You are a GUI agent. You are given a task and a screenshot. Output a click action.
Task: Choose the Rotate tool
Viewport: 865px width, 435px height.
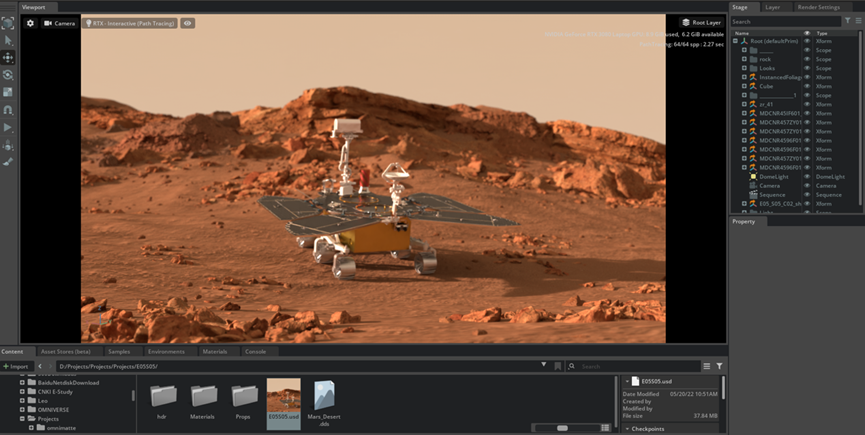click(x=8, y=75)
